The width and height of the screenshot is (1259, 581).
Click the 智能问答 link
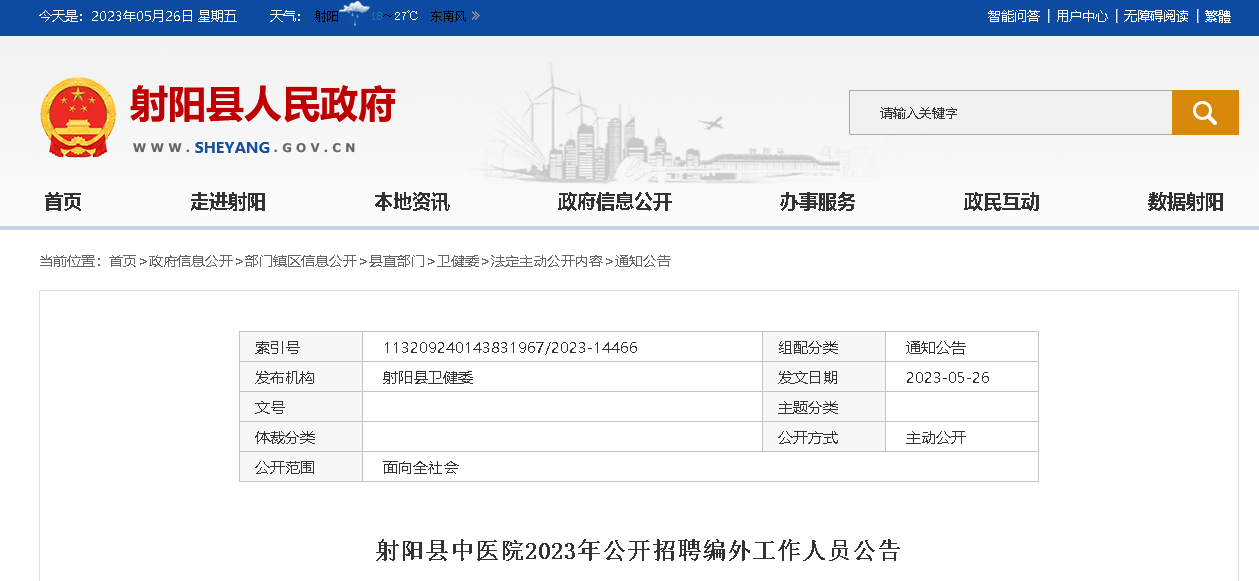(1014, 16)
